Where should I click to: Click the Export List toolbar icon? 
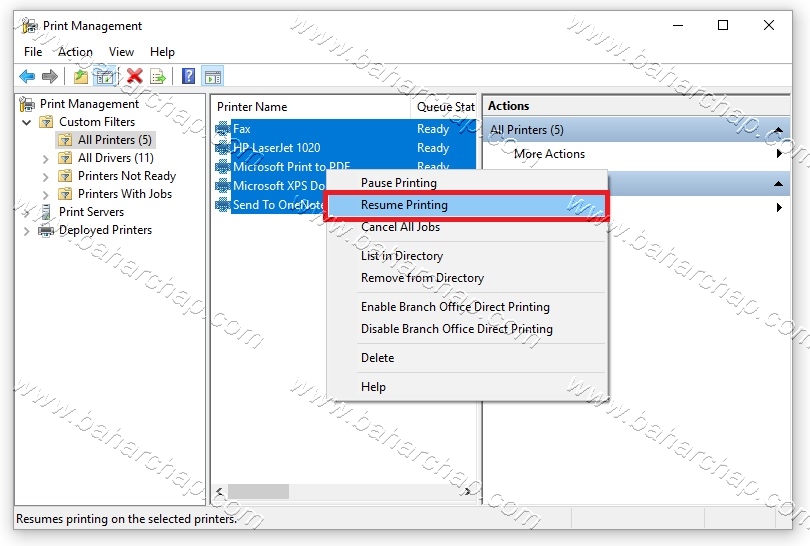pos(158,76)
